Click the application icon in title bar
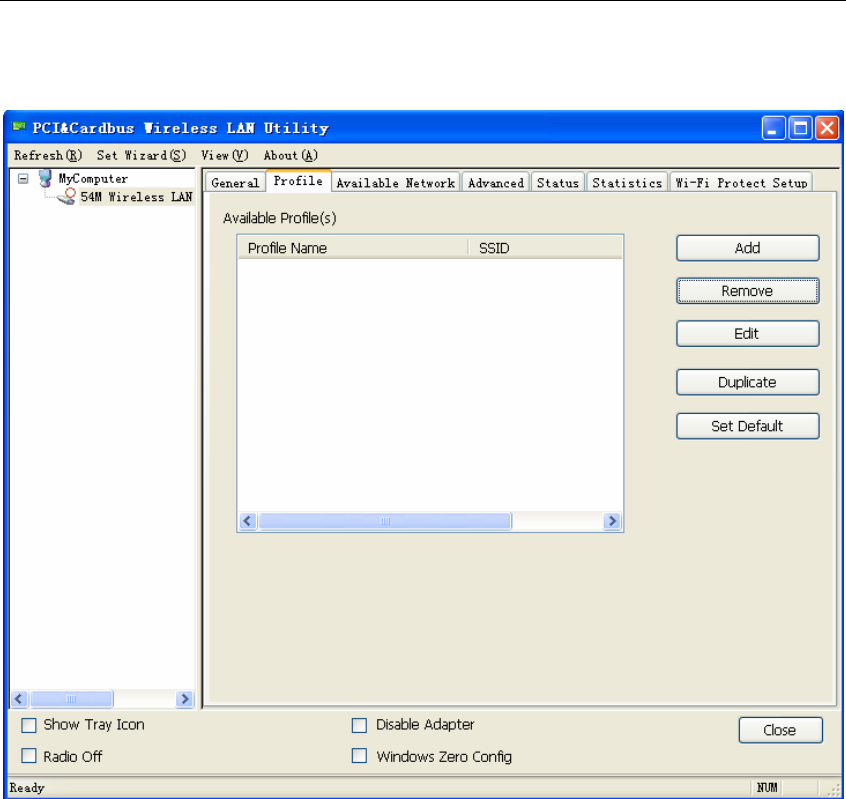The width and height of the screenshot is (846, 799). [x=18, y=128]
